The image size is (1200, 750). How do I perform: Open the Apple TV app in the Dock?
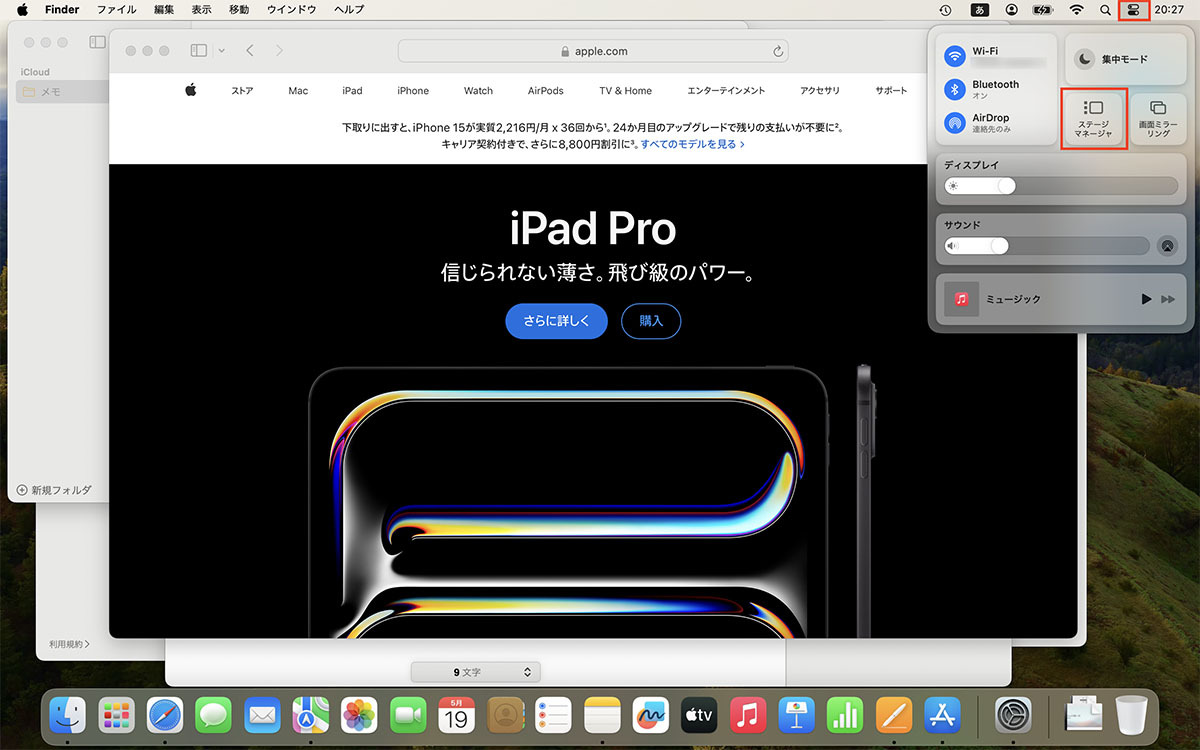(700, 715)
